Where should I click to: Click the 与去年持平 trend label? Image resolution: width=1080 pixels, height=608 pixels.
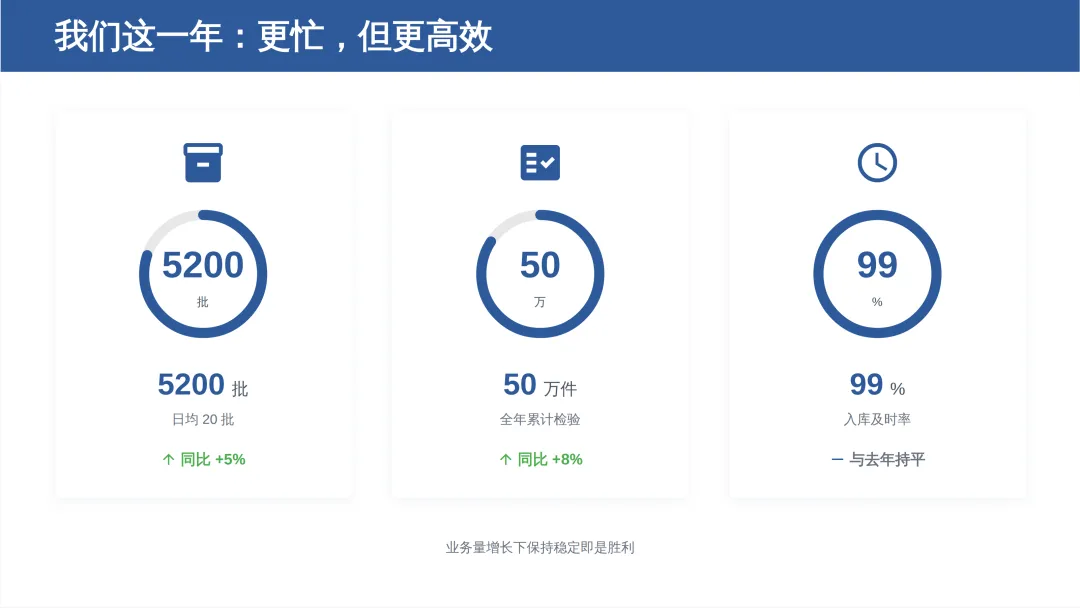(887, 459)
